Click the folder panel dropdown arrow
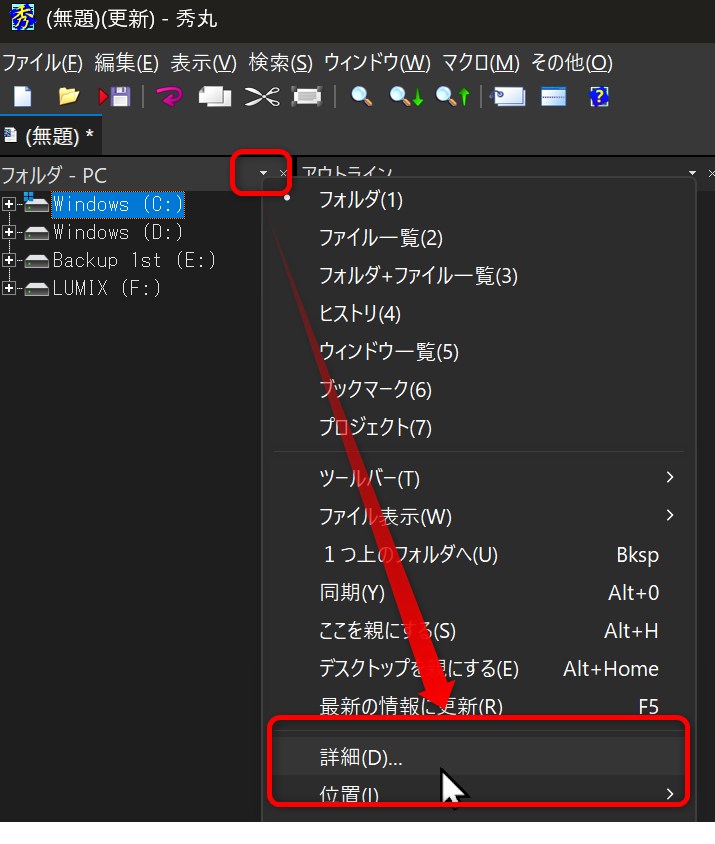 pyautogui.click(x=263, y=174)
